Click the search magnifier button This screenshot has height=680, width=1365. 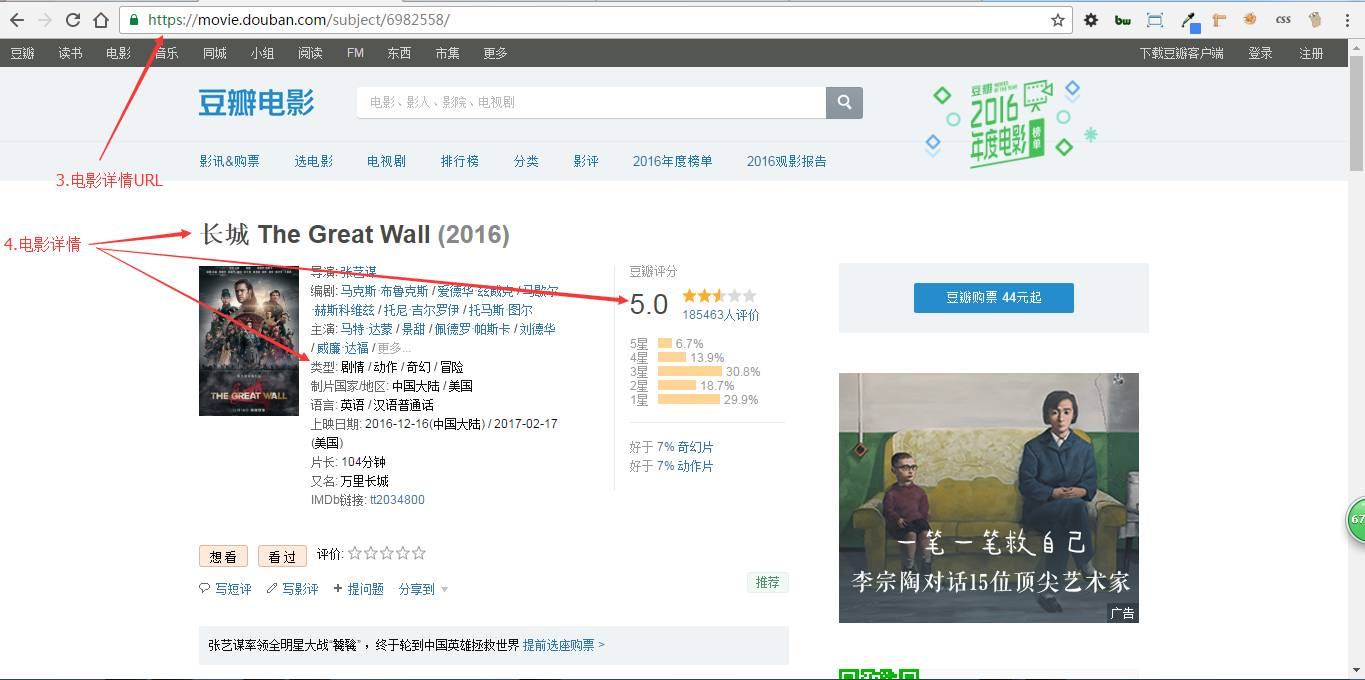[844, 102]
